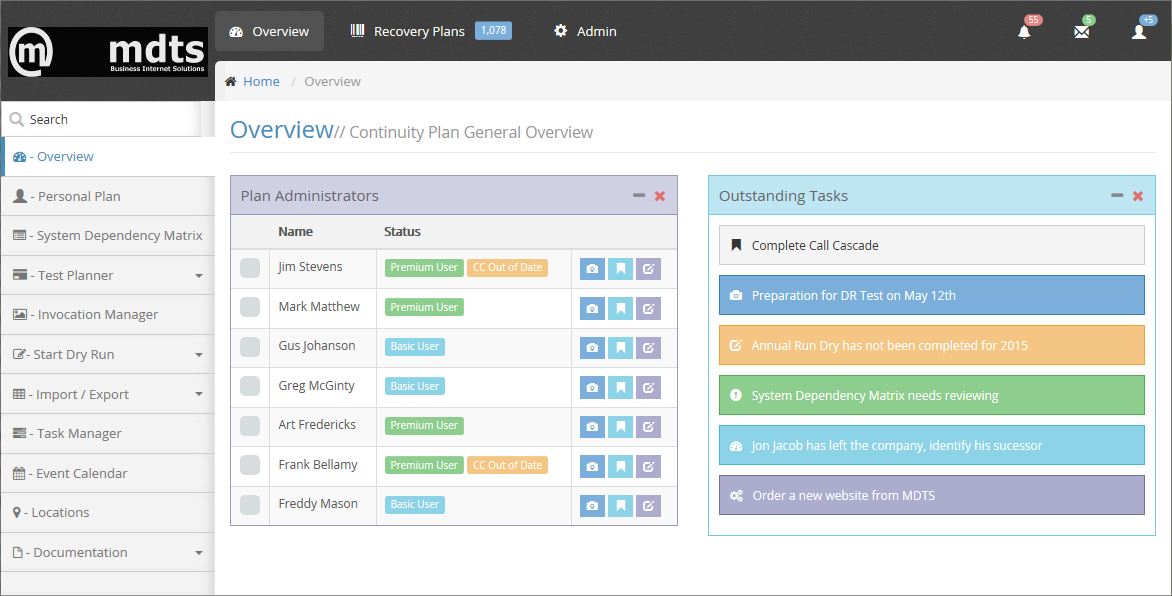Click the edit icon for Mark Matthew
The image size is (1172, 596).
coord(648,308)
